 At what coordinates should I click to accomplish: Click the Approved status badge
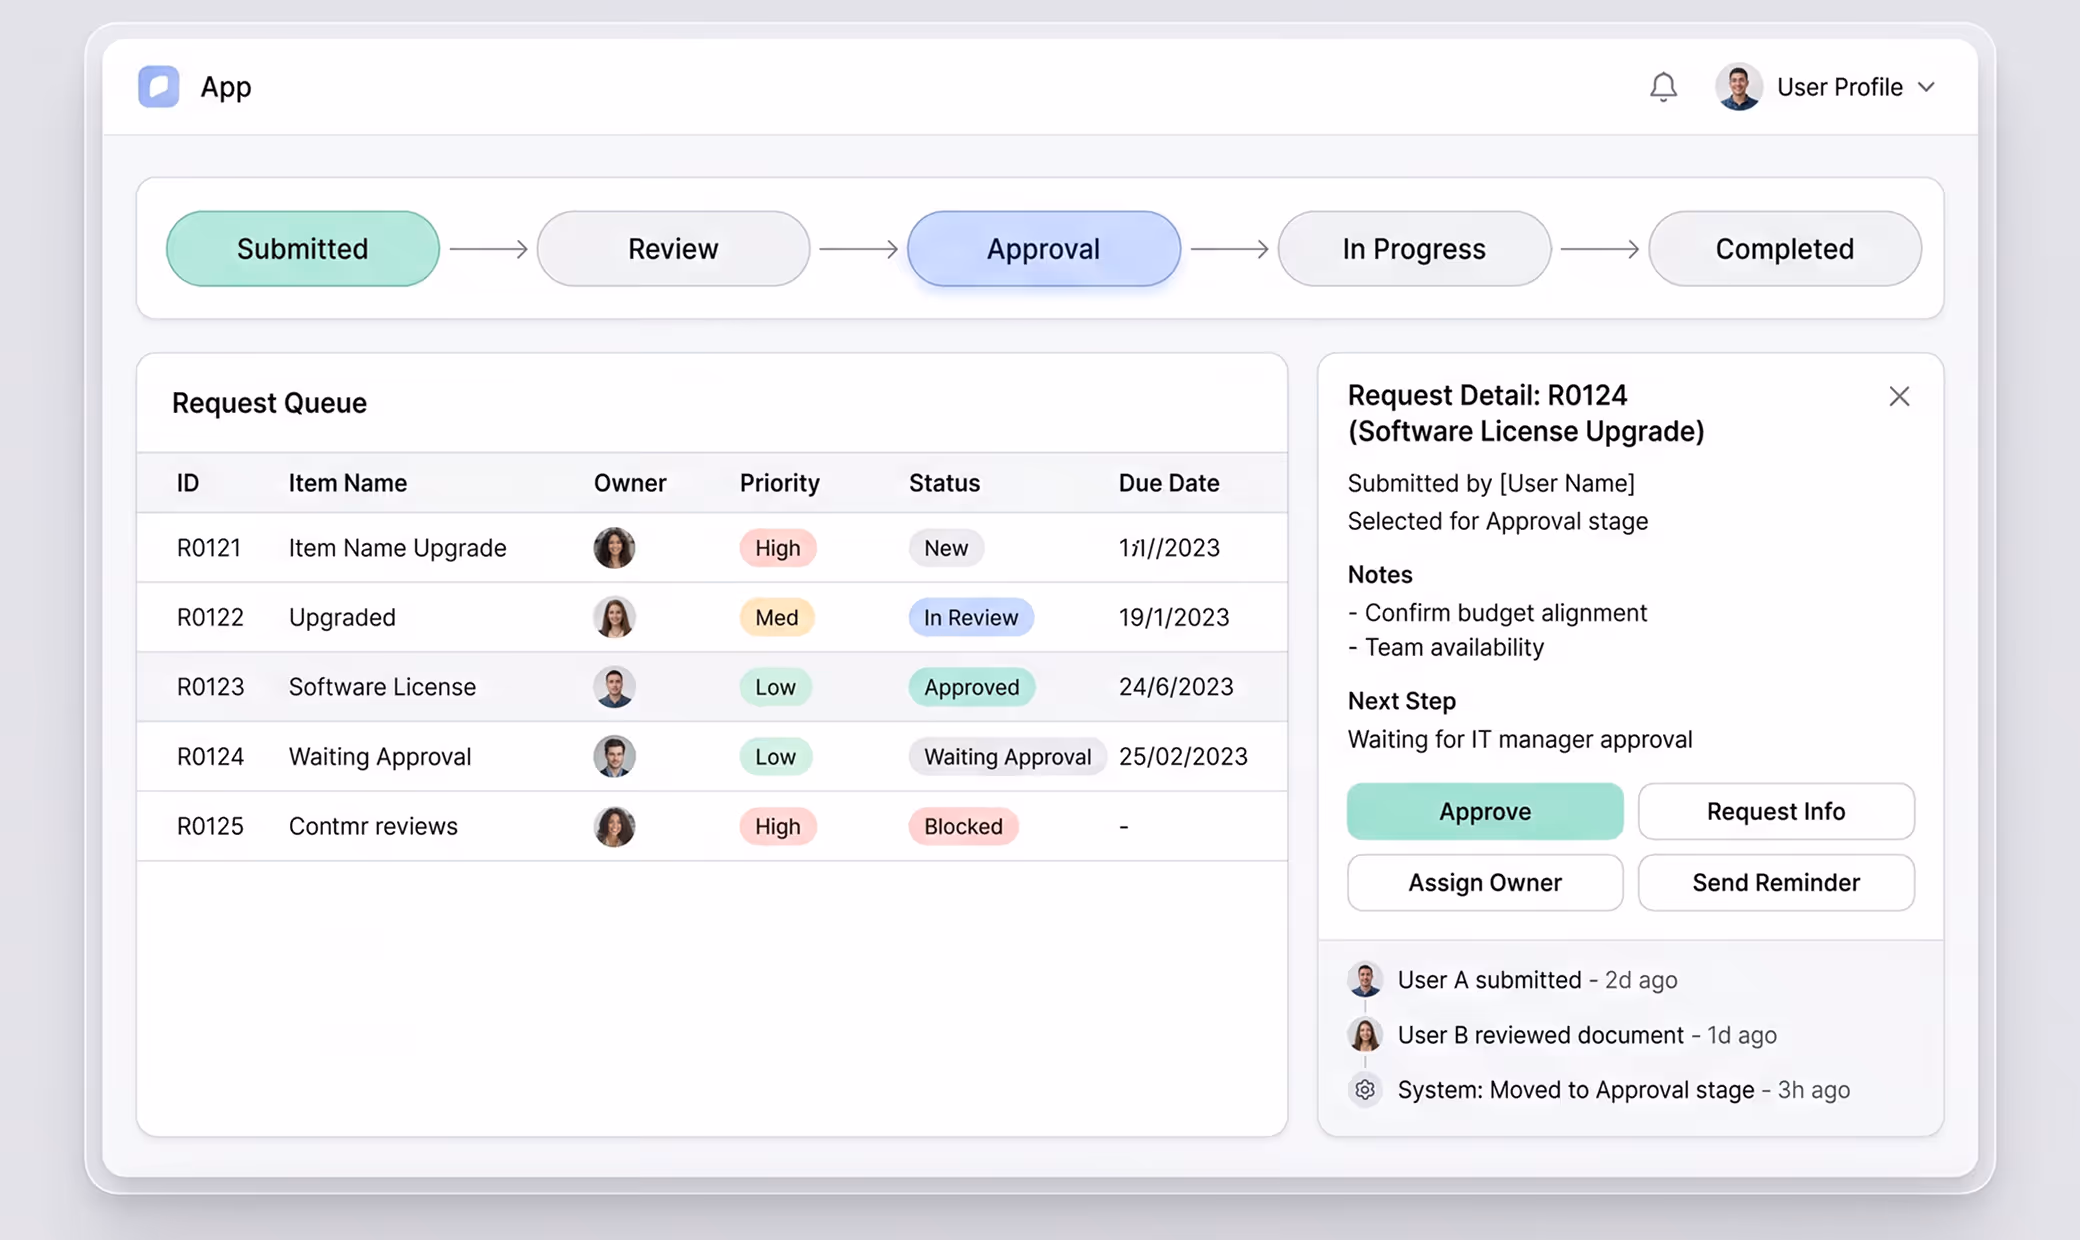coord(972,687)
